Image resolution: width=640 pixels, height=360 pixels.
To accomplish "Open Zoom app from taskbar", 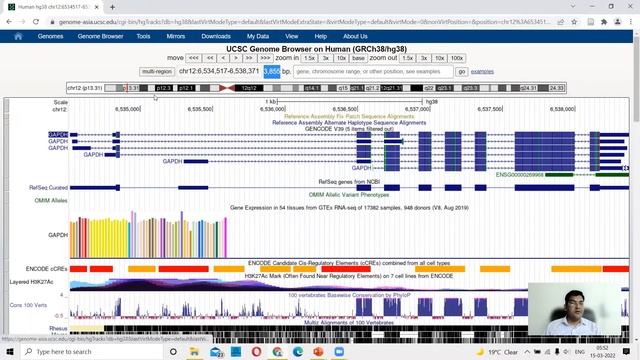I will (339, 351).
